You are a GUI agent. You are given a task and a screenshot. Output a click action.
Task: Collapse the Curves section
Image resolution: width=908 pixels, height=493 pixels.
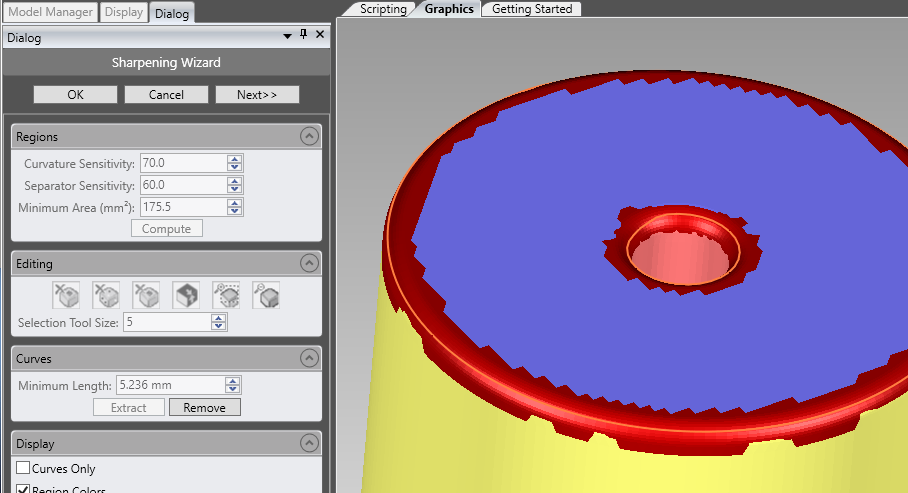[x=309, y=358]
